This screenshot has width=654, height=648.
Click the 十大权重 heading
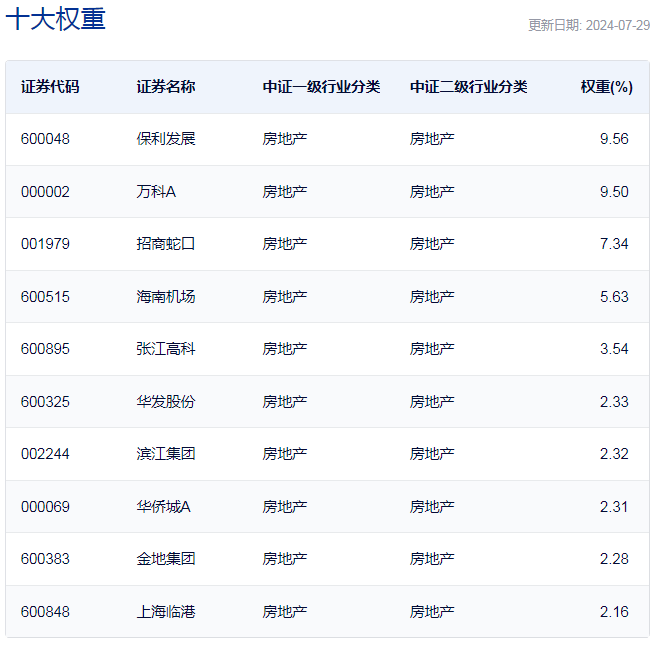pyautogui.click(x=55, y=18)
